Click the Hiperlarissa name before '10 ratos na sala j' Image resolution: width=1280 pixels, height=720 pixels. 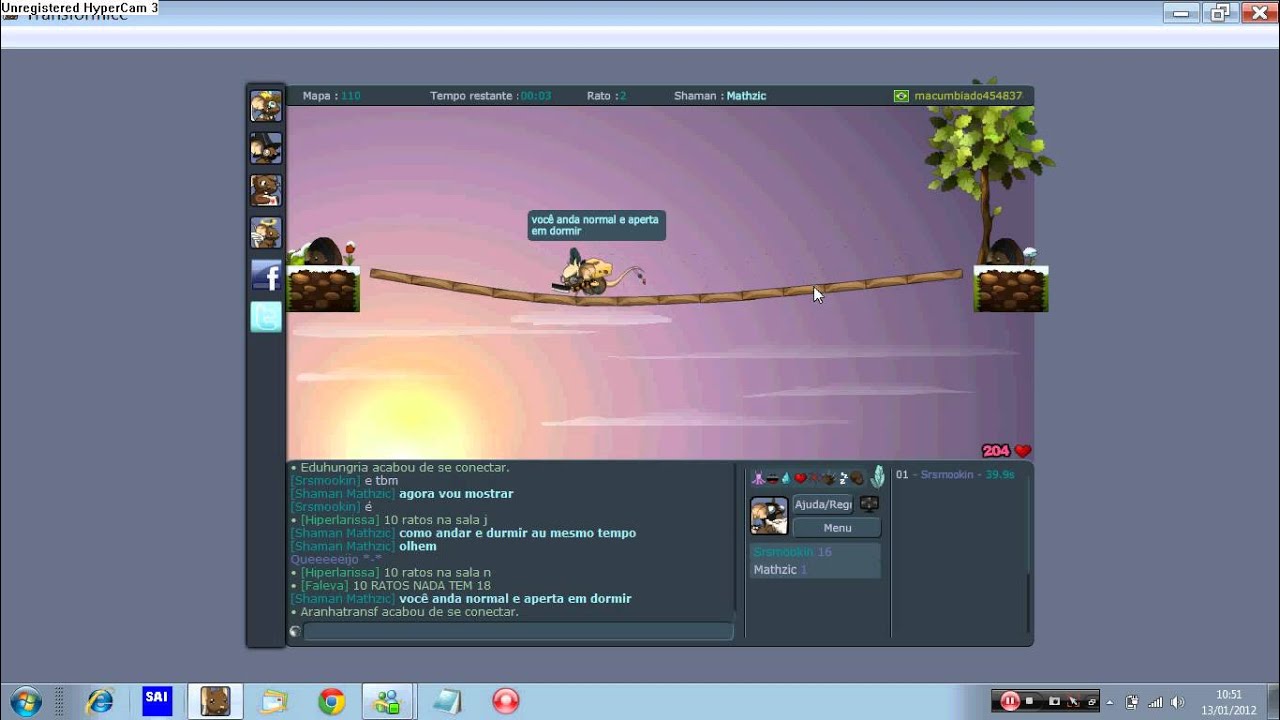pyautogui.click(x=340, y=520)
